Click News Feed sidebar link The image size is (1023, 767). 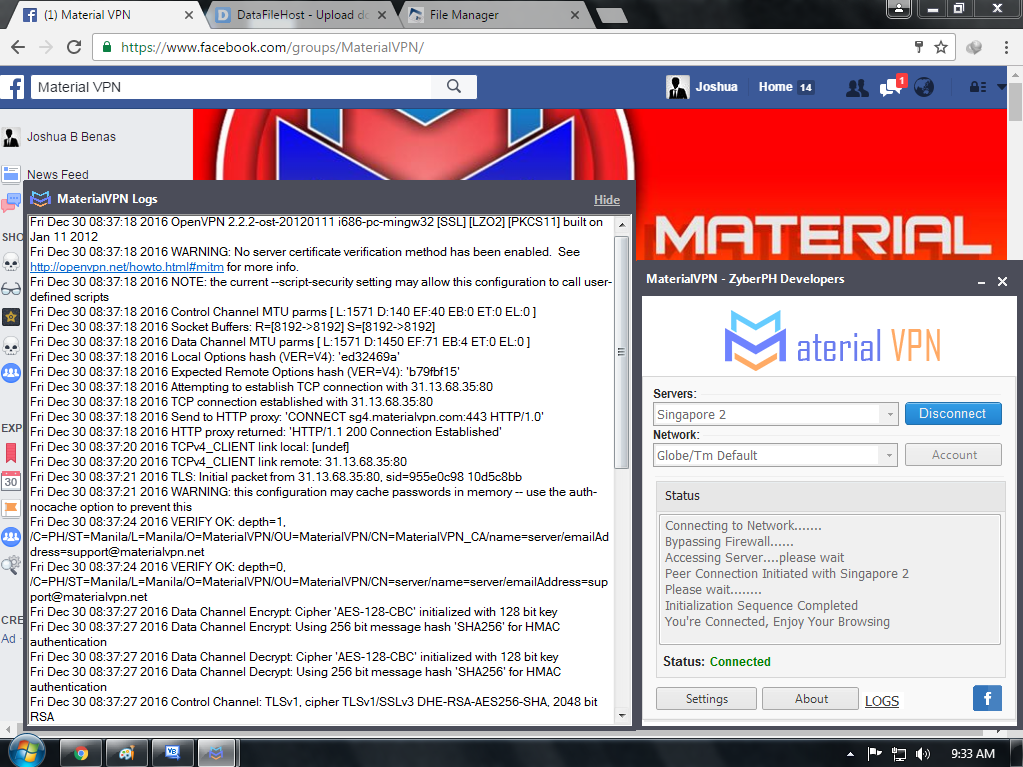(57, 174)
